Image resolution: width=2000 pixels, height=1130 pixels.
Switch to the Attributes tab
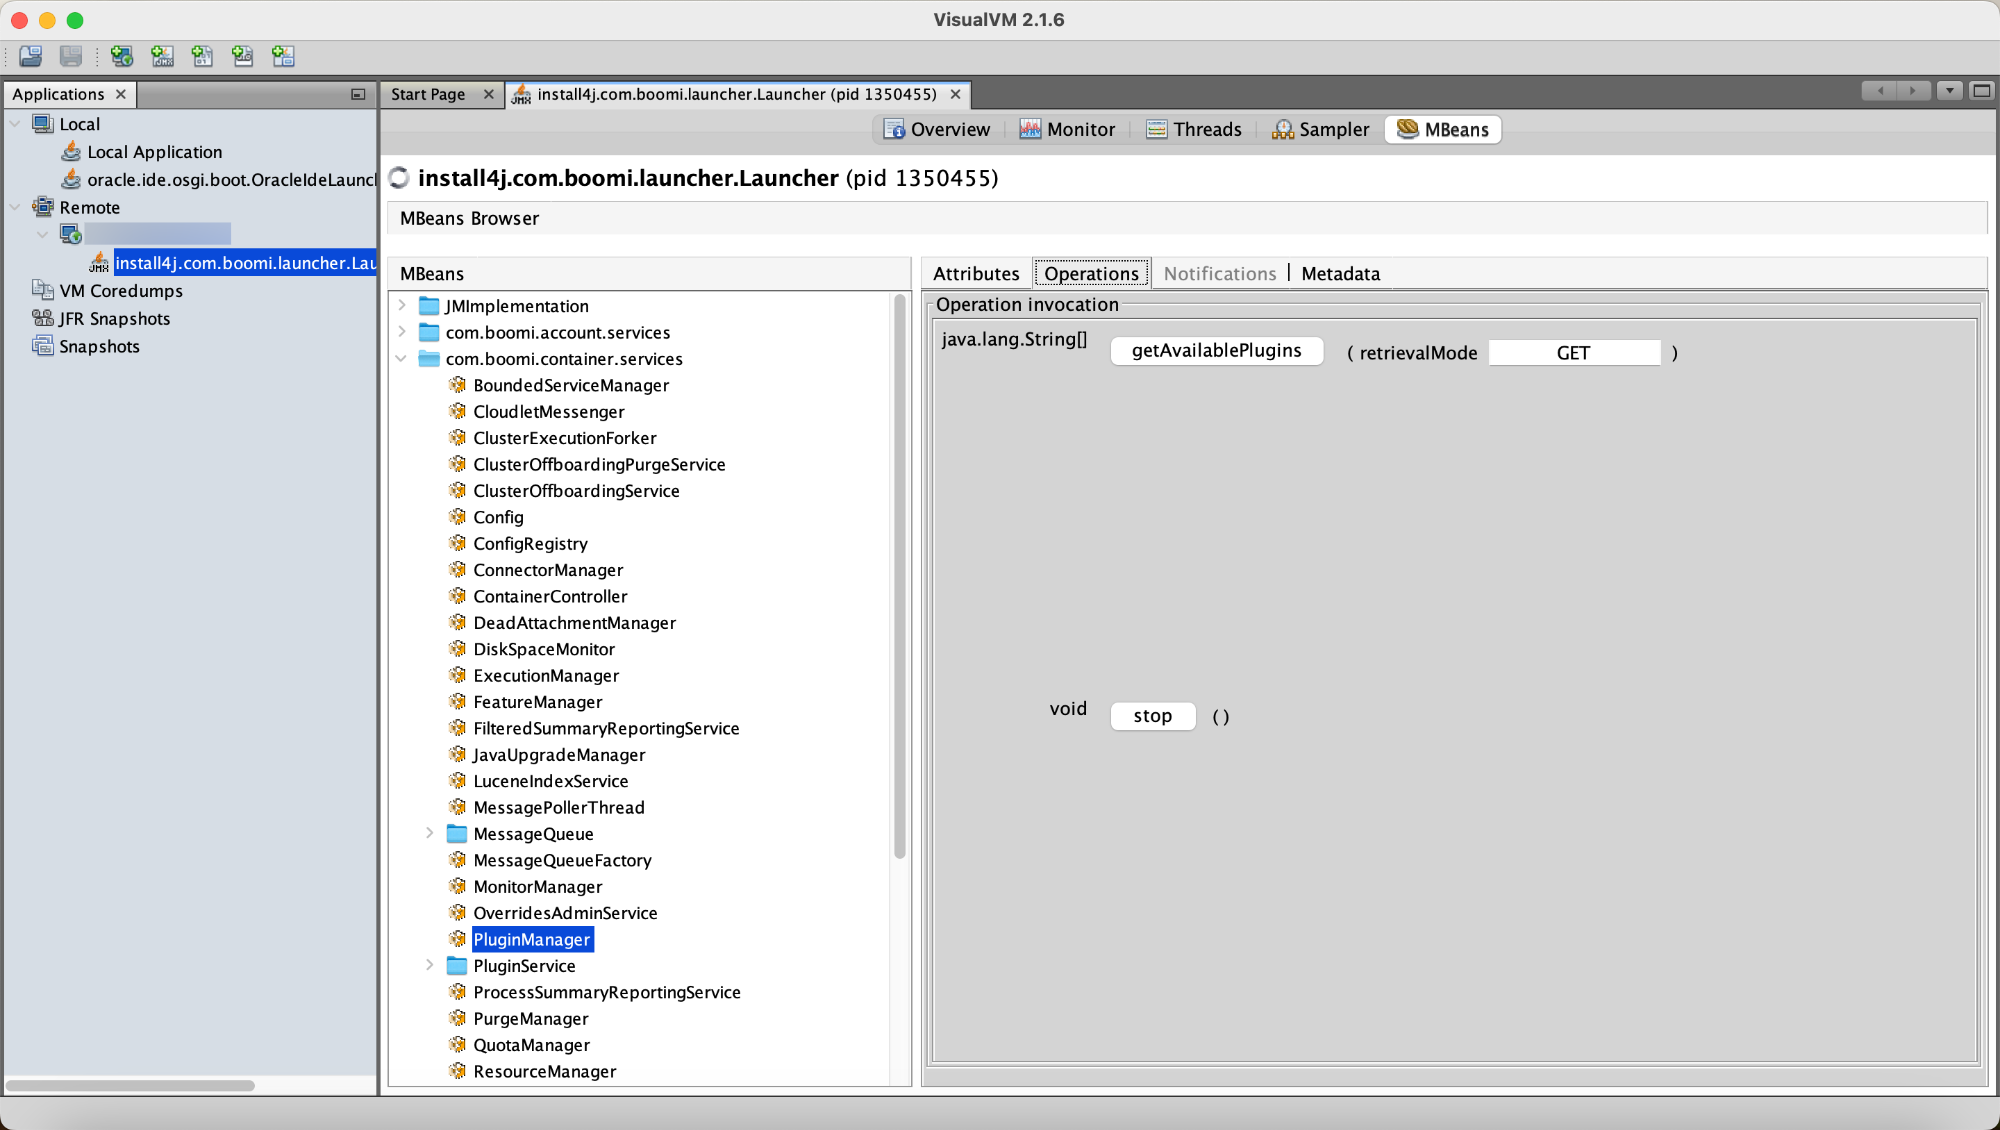pyautogui.click(x=976, y=273)
